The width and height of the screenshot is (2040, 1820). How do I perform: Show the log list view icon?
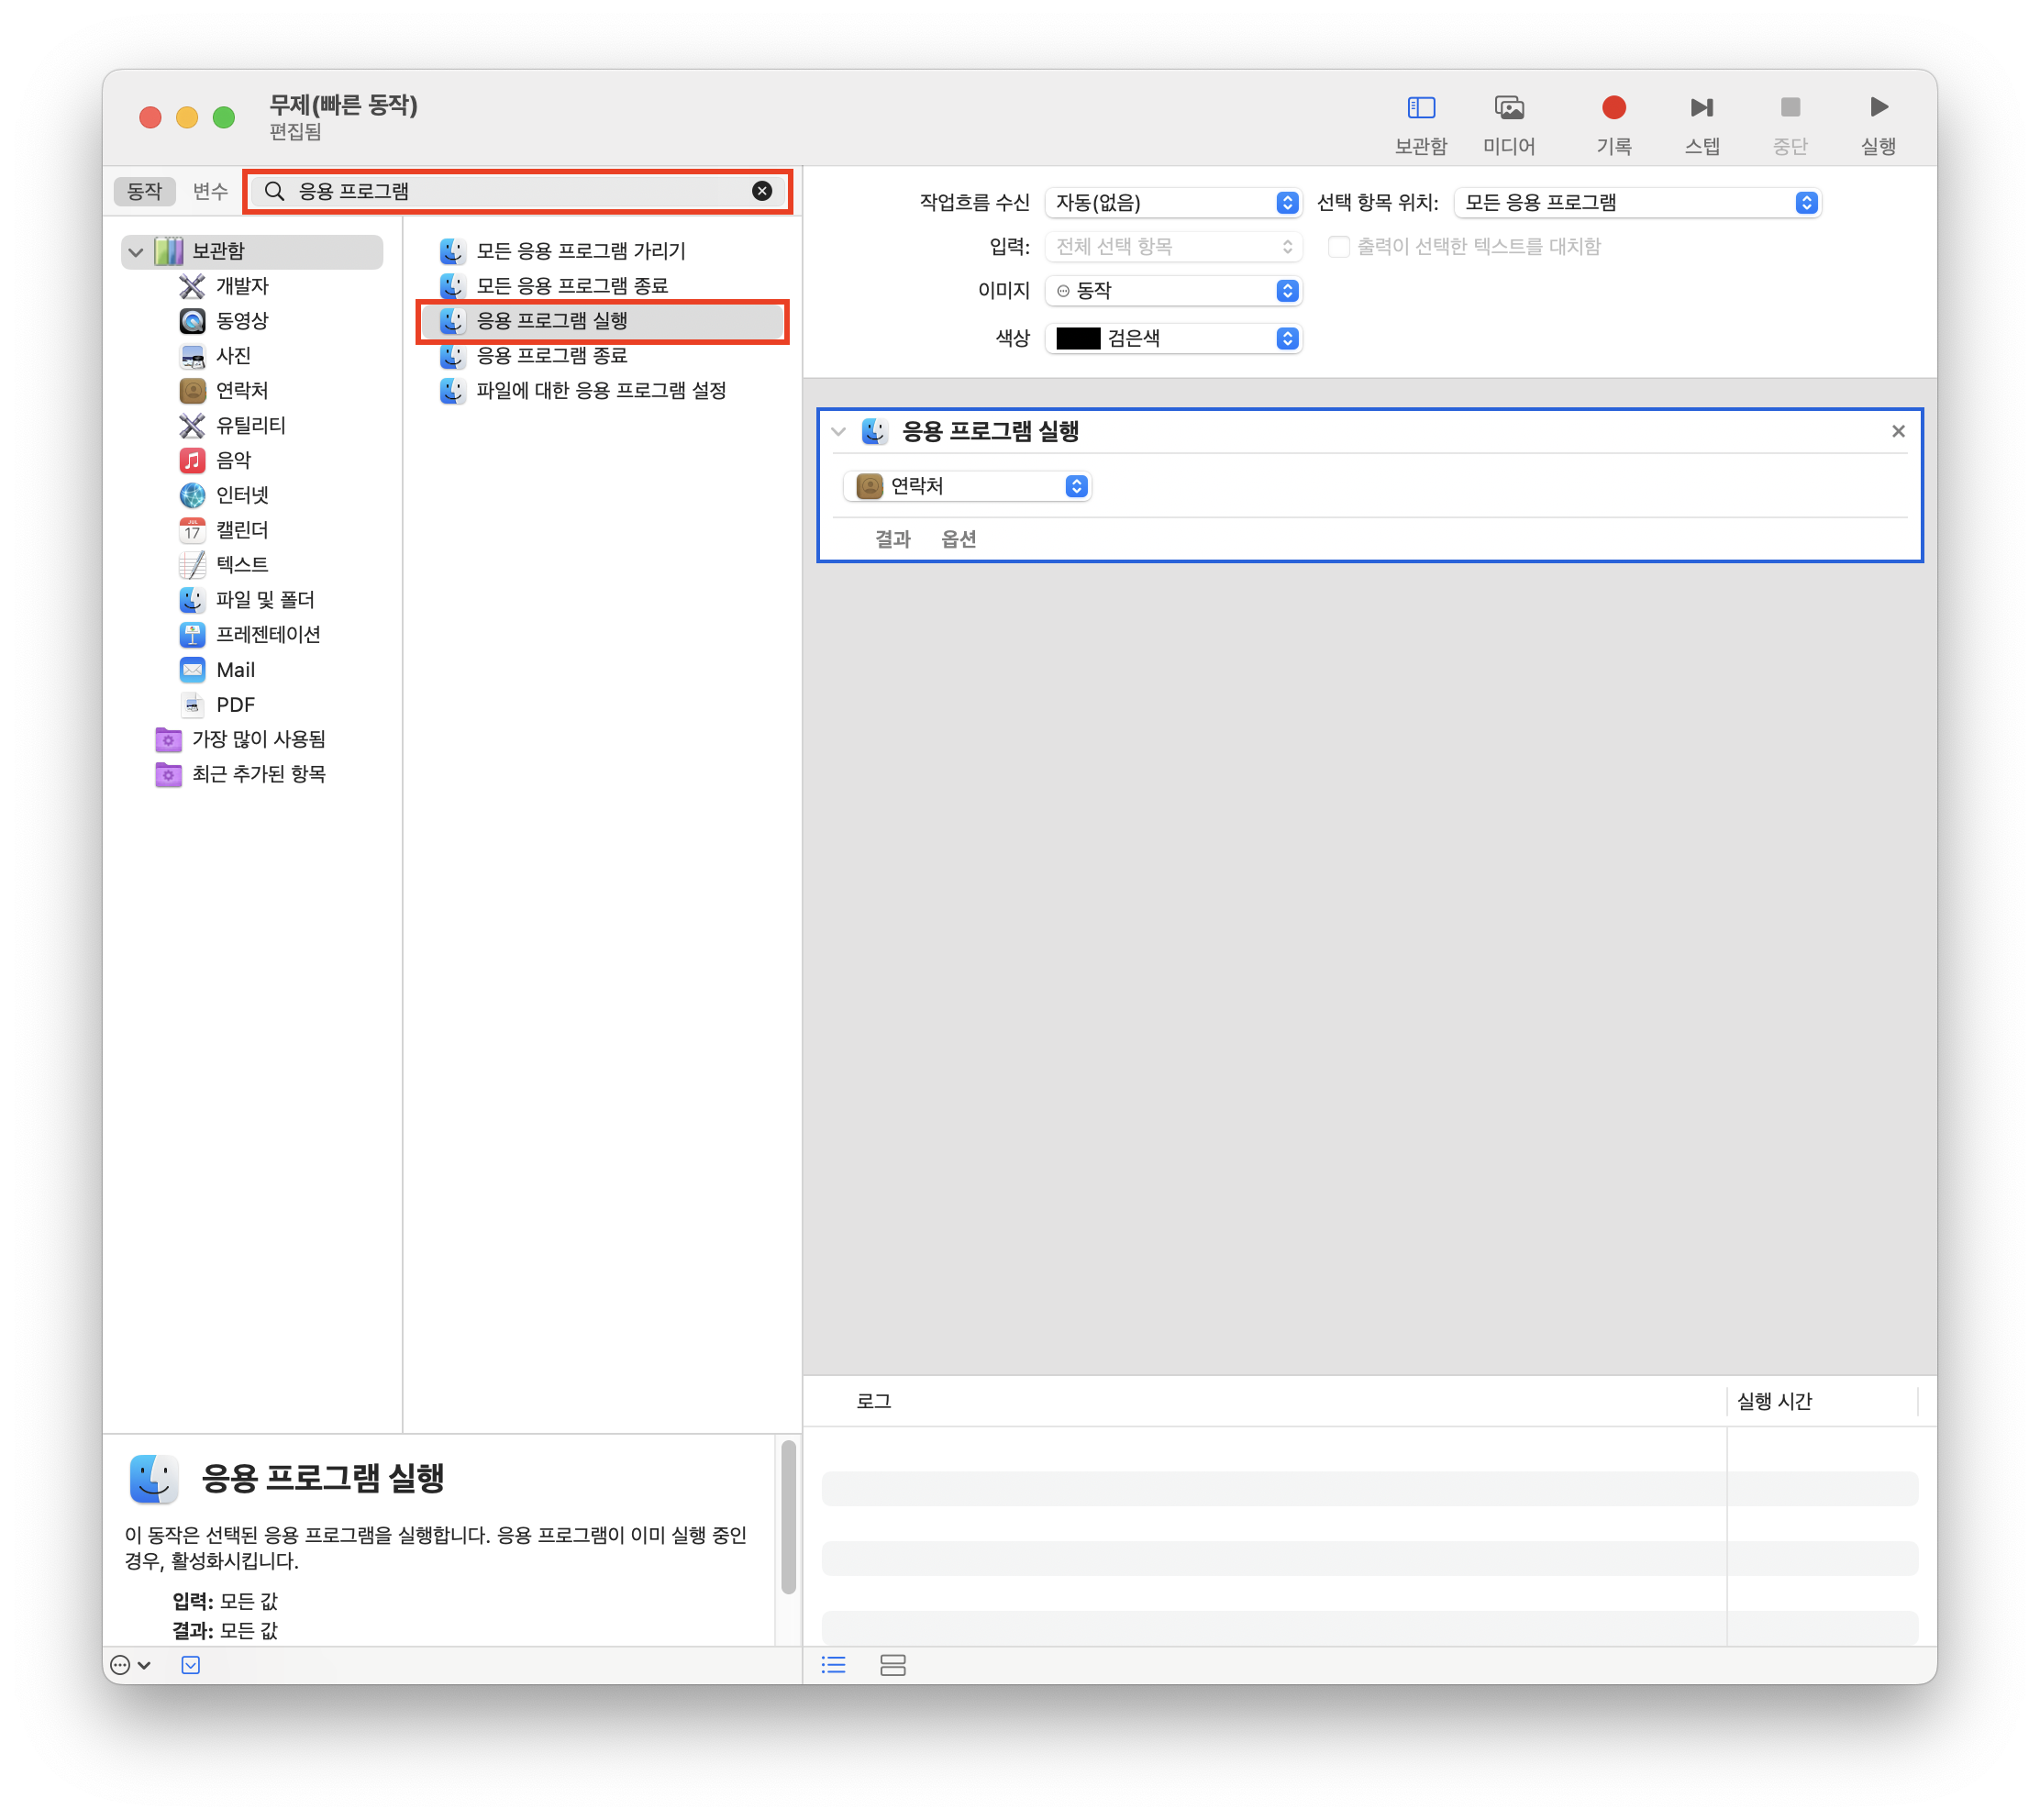pyautogui.click(x=833, y=1665)
